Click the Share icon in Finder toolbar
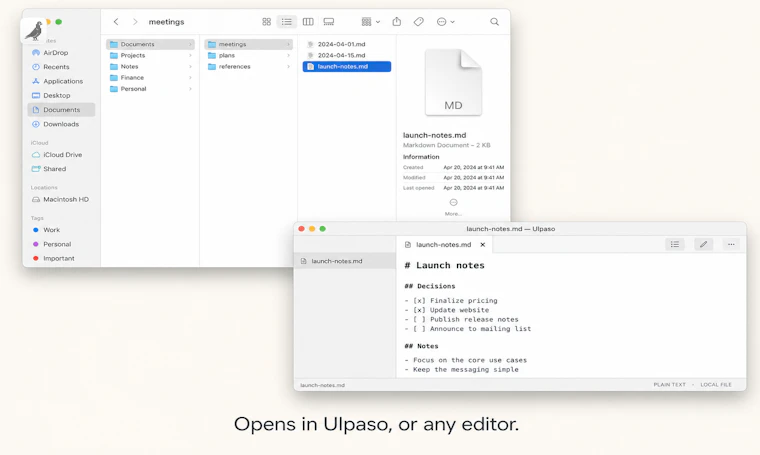The height and width of the screenshot is (455, 760). click(397, 22)
